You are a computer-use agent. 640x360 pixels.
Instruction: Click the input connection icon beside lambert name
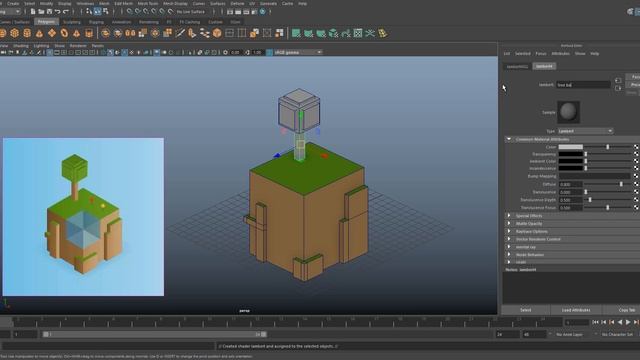pyautogui.click(x=618, y=80)
